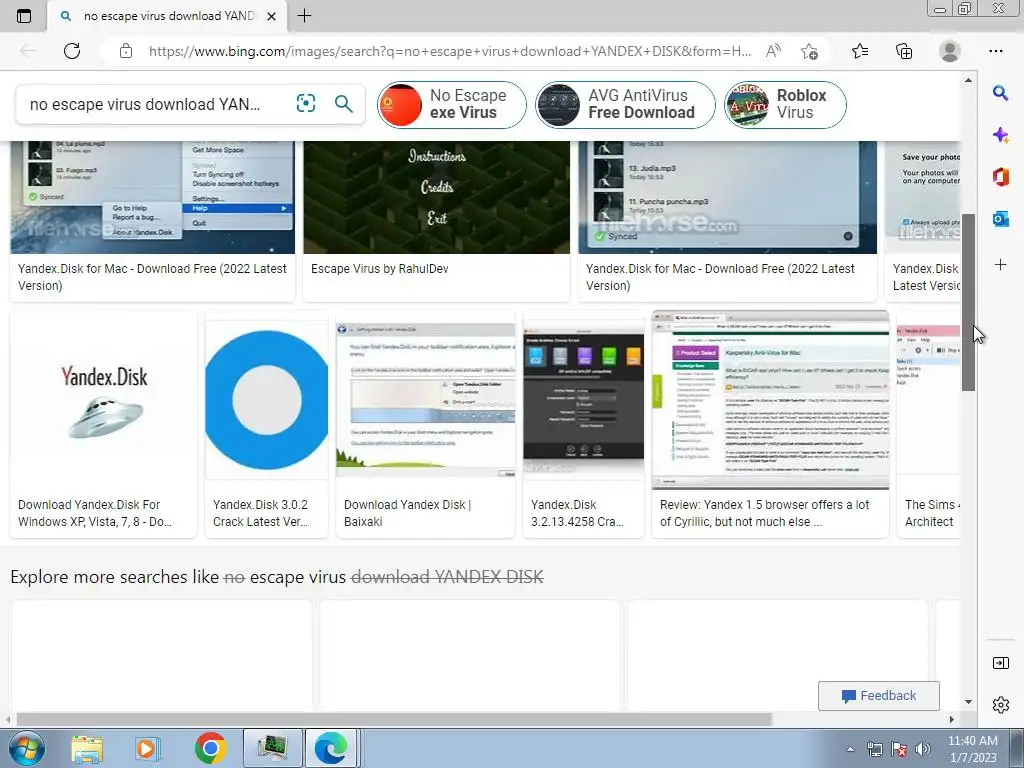
Task: Click the Edge tab actions menu icon
Action: tap(24, 16)
